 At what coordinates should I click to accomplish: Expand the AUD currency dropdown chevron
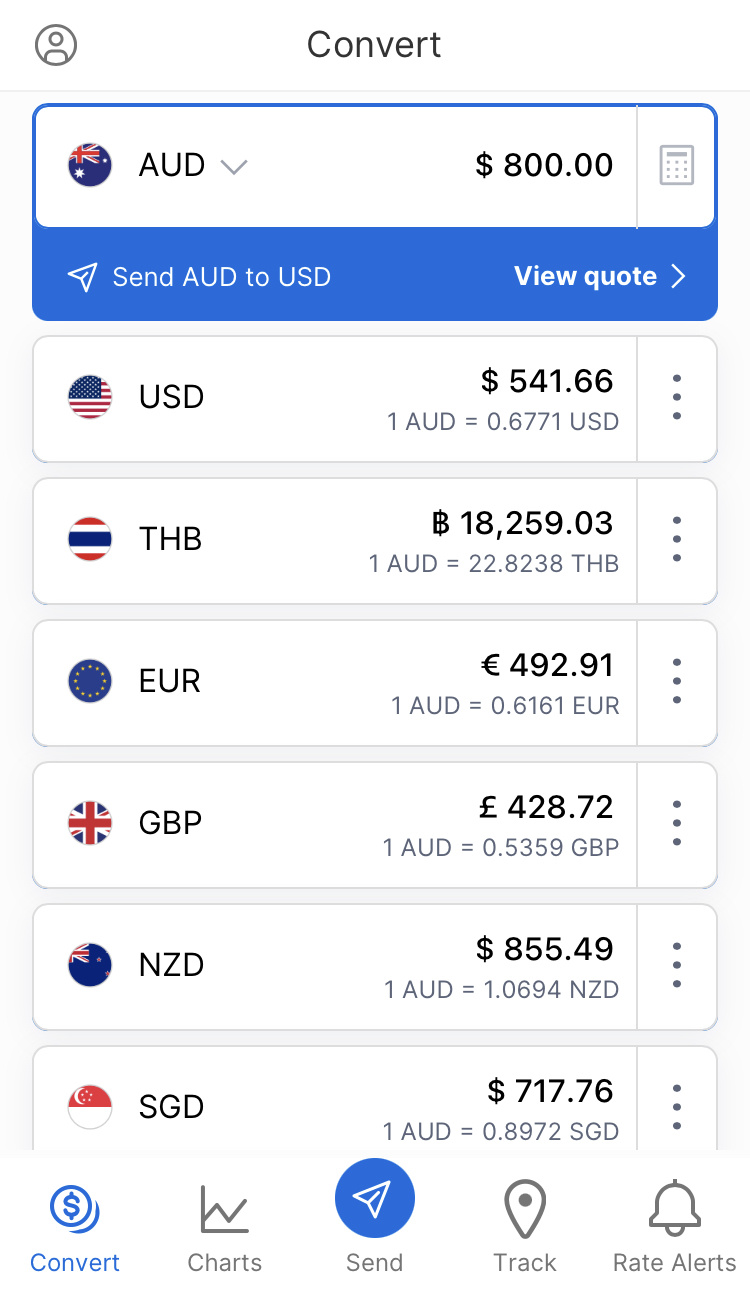tap(234, 166)
